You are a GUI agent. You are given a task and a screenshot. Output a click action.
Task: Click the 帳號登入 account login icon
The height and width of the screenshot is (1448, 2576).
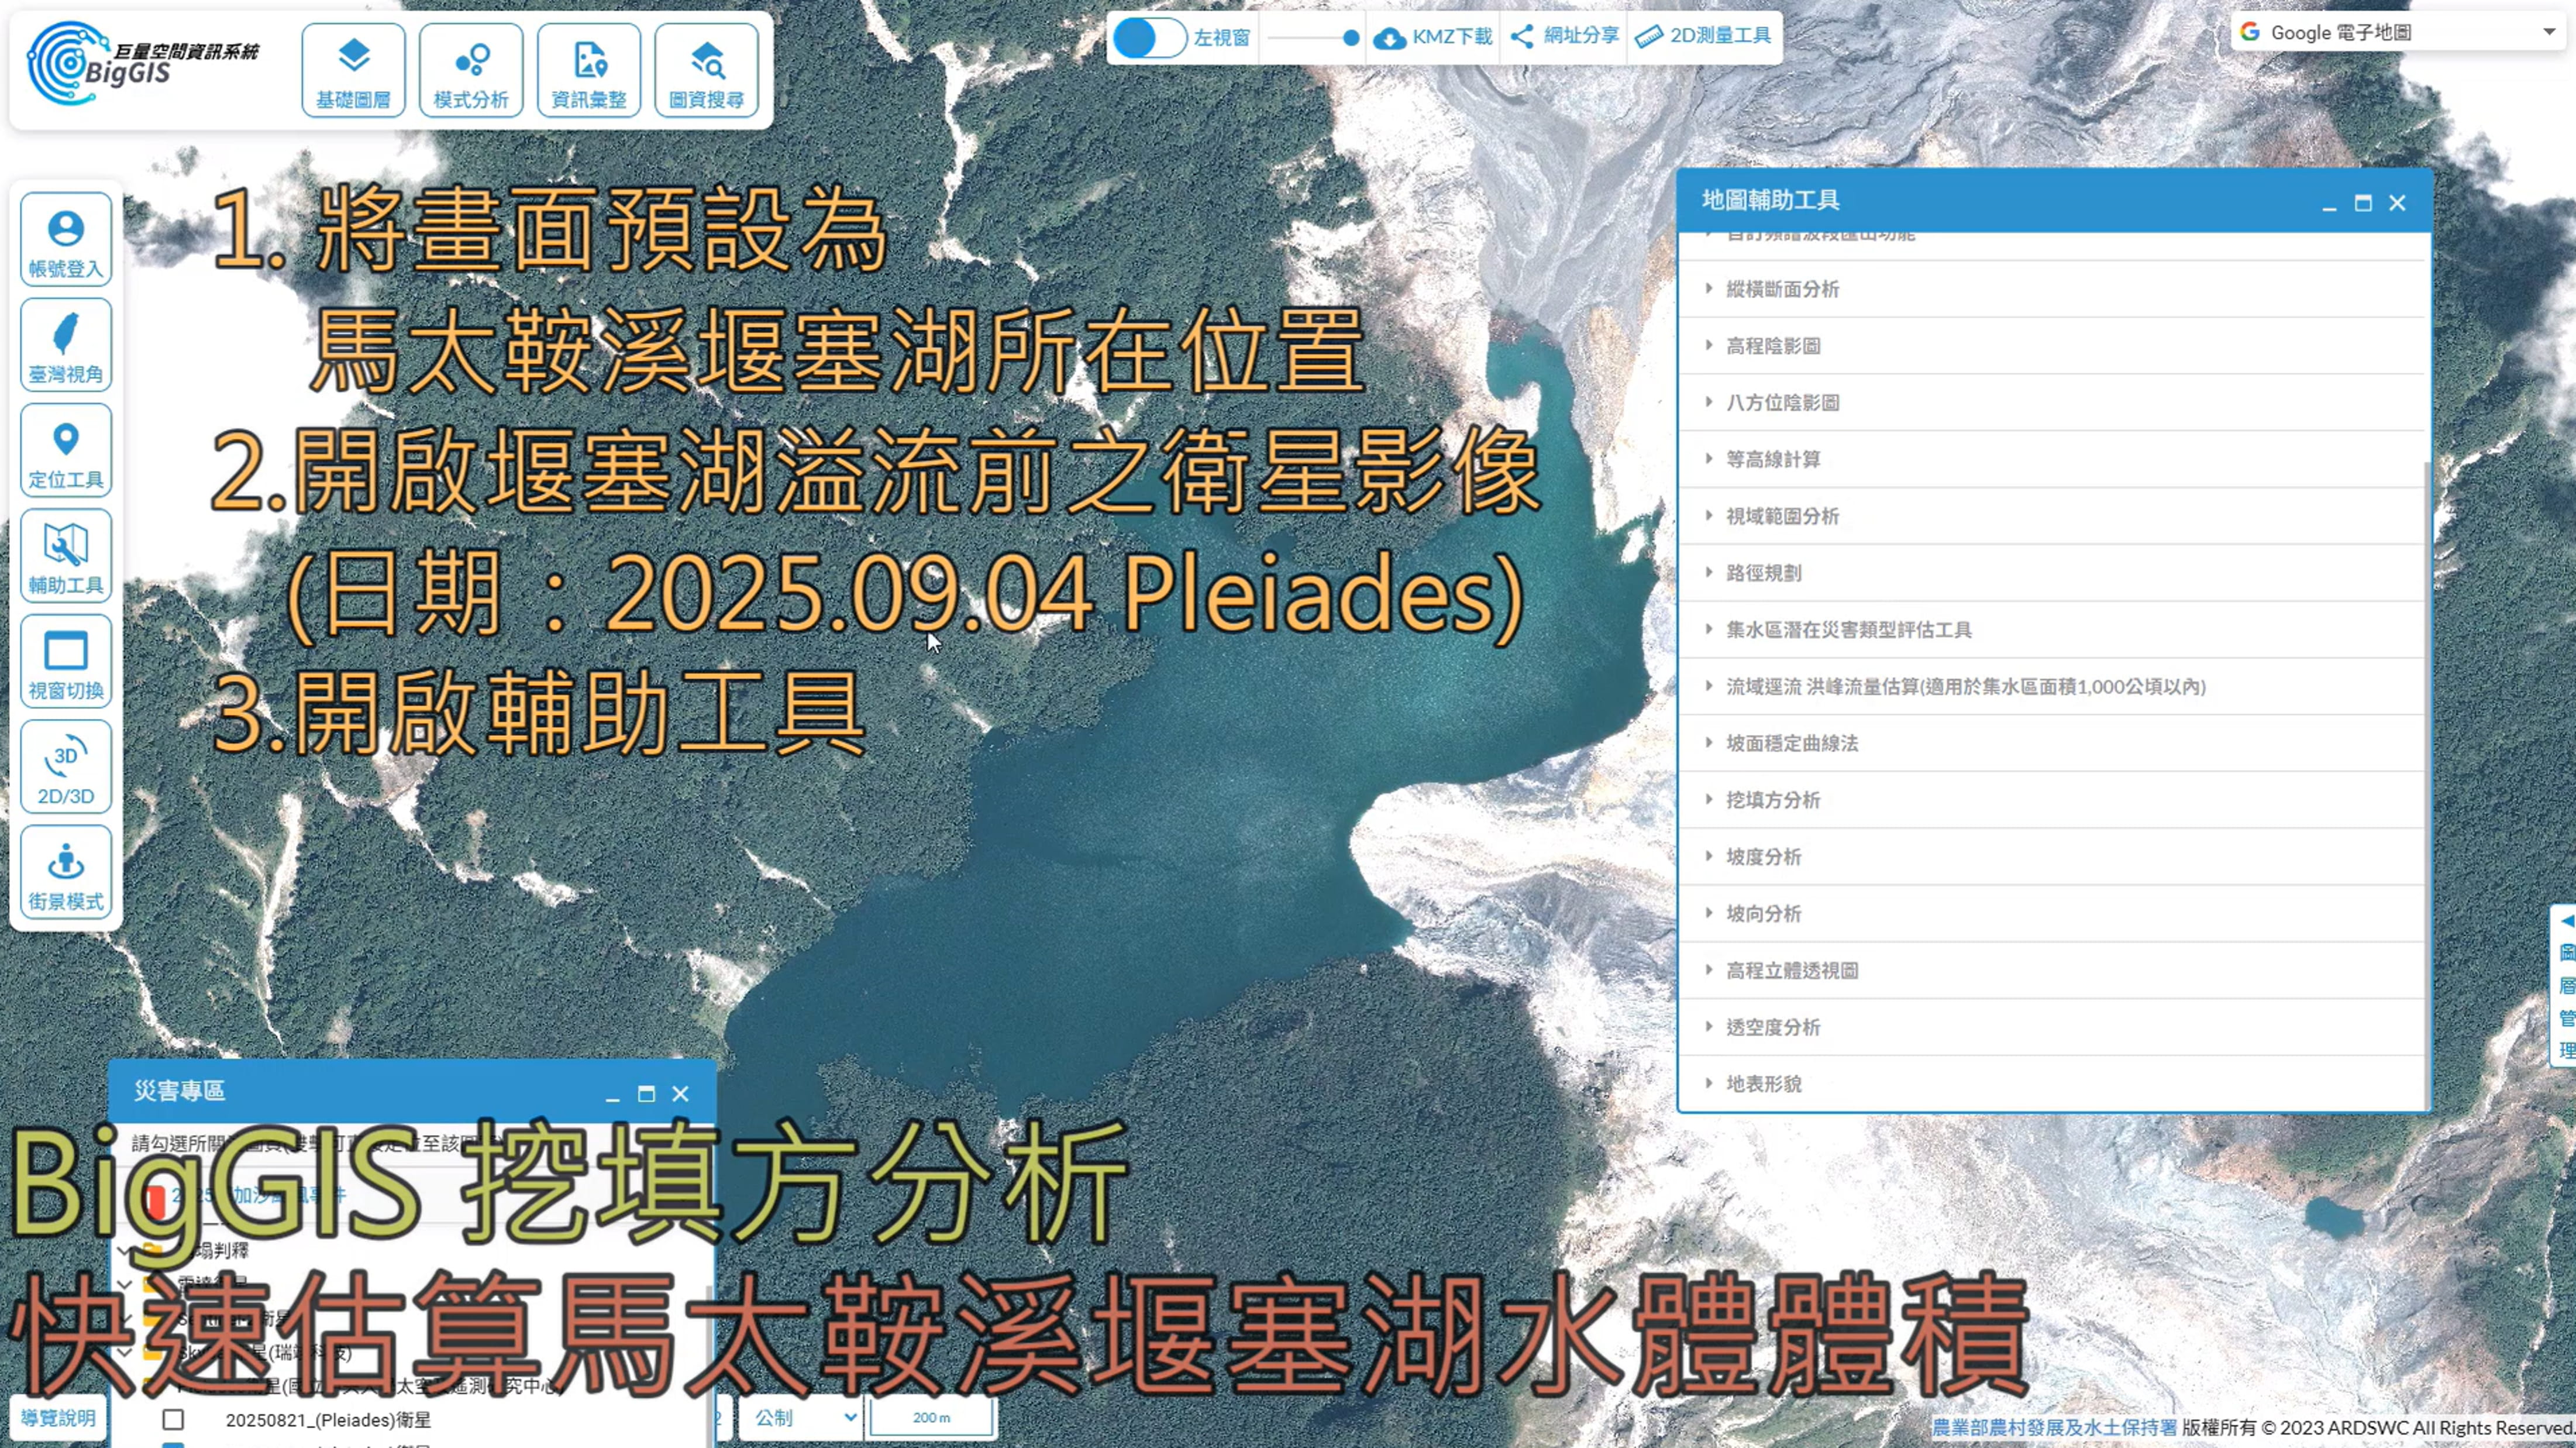[x=66, y=241]
